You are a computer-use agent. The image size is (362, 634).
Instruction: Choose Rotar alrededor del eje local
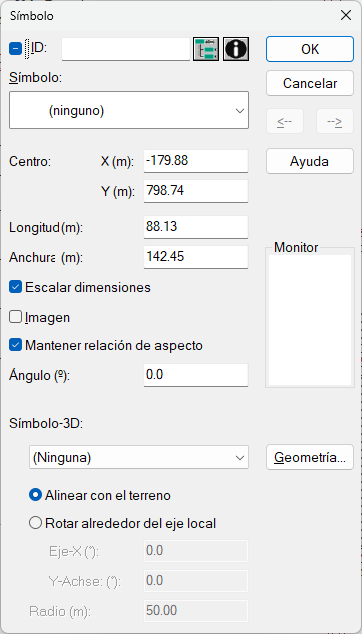tap(36, 524)
